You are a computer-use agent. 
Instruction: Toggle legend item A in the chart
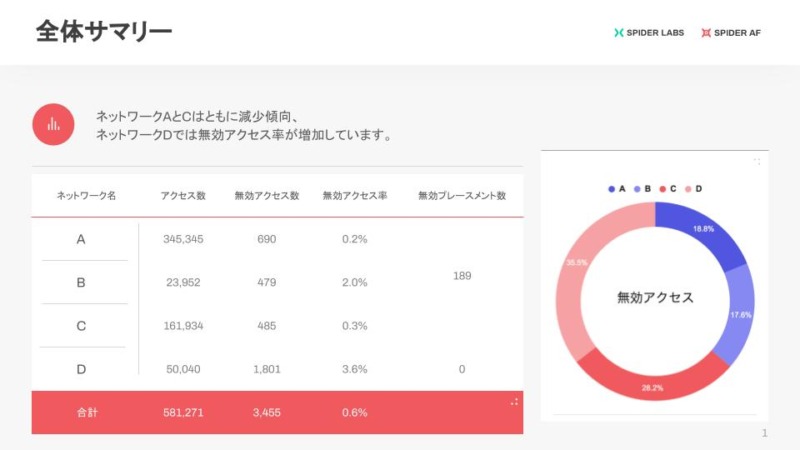pyautogui.click(x=617, y=189)
